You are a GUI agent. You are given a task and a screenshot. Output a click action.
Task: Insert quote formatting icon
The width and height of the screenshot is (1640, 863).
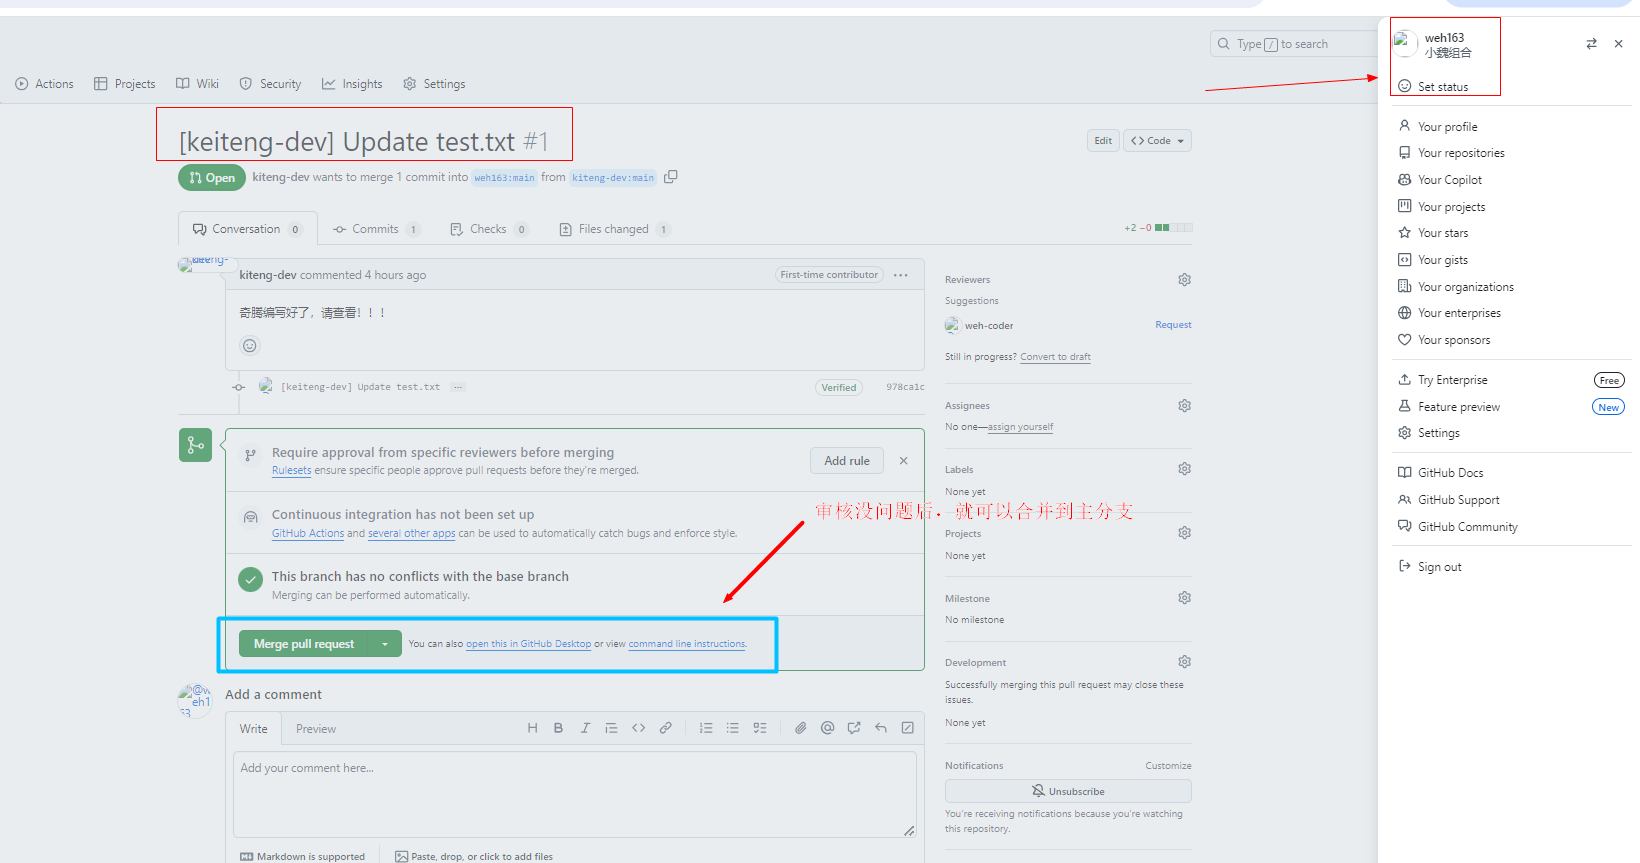[x=611, y=728]
